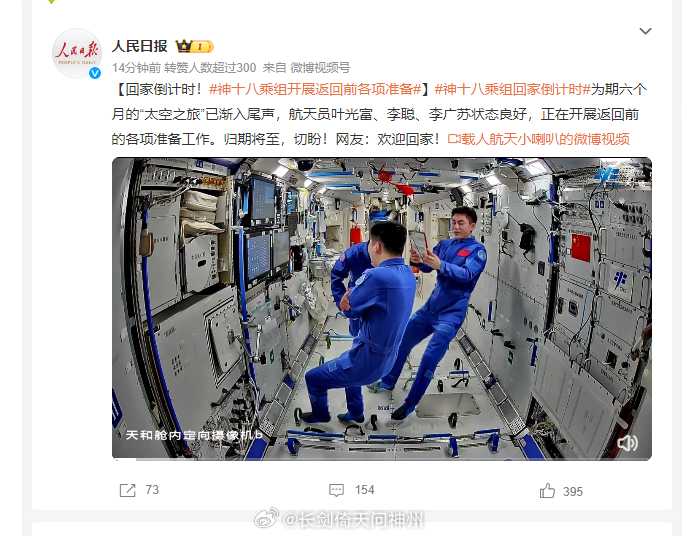Viewport: 682px width, 536px height.
Task: Like the post via thumbs-up icon
Action: [x=547, y=491]
